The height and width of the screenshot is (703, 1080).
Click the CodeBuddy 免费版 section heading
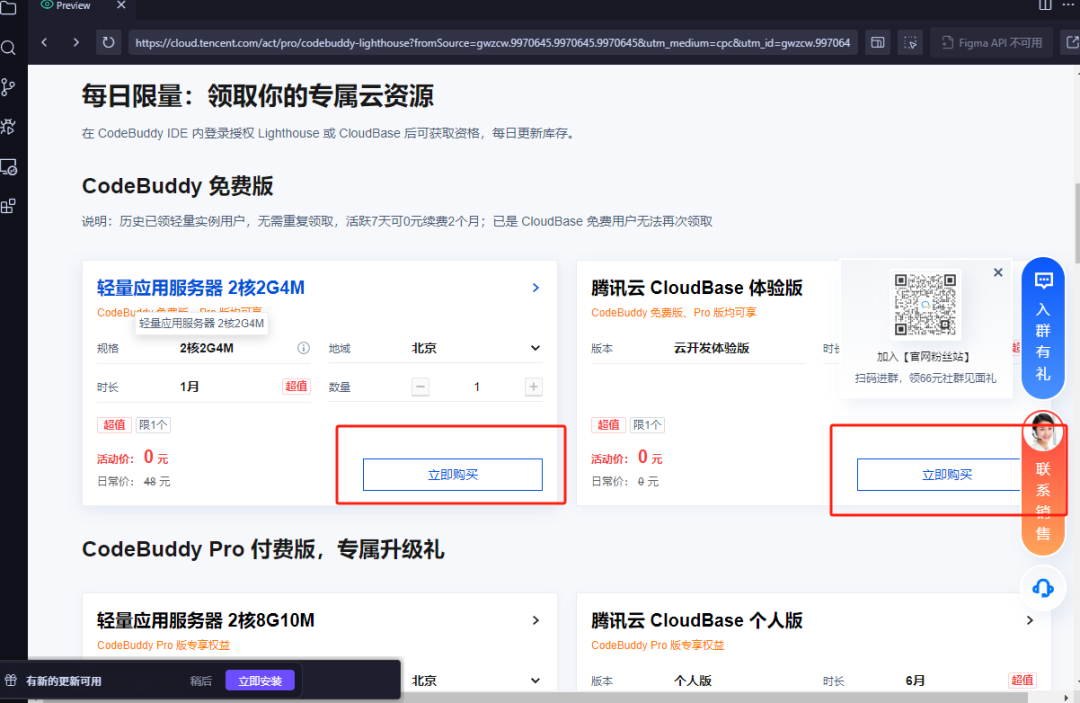click(x=178, y=186)
